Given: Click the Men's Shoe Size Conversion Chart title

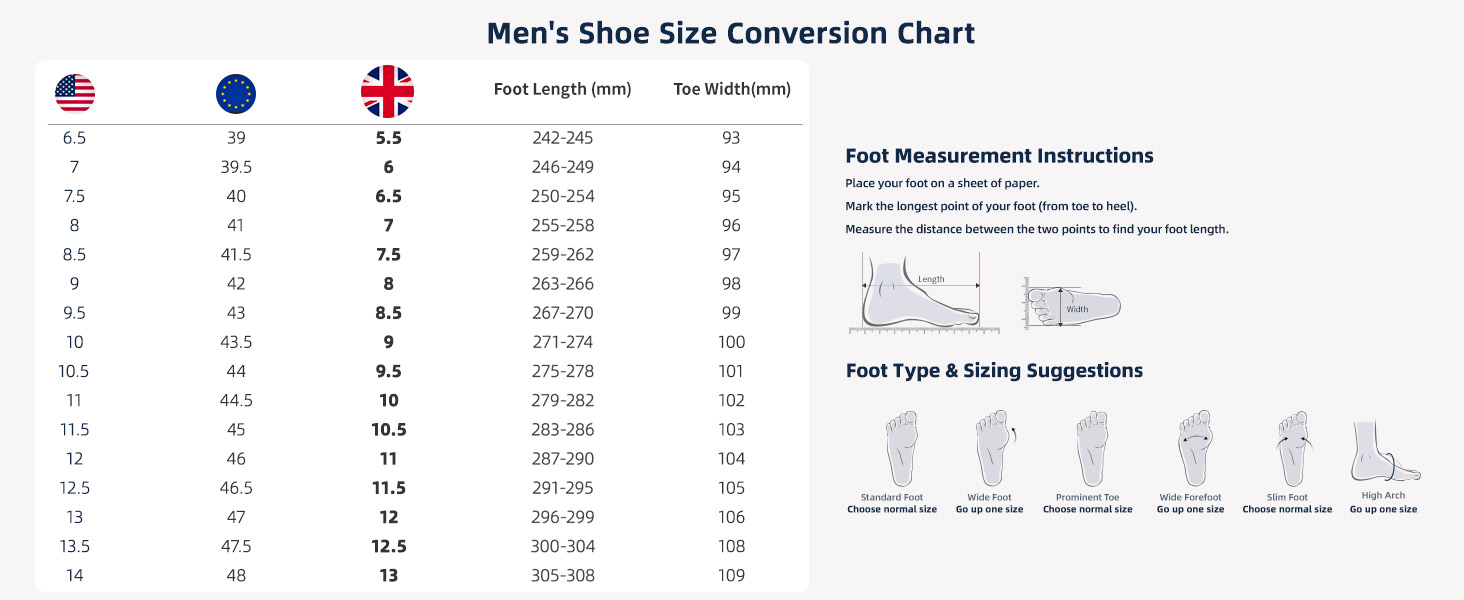Looking at the screenshot, I should click(x=731, y=33).
